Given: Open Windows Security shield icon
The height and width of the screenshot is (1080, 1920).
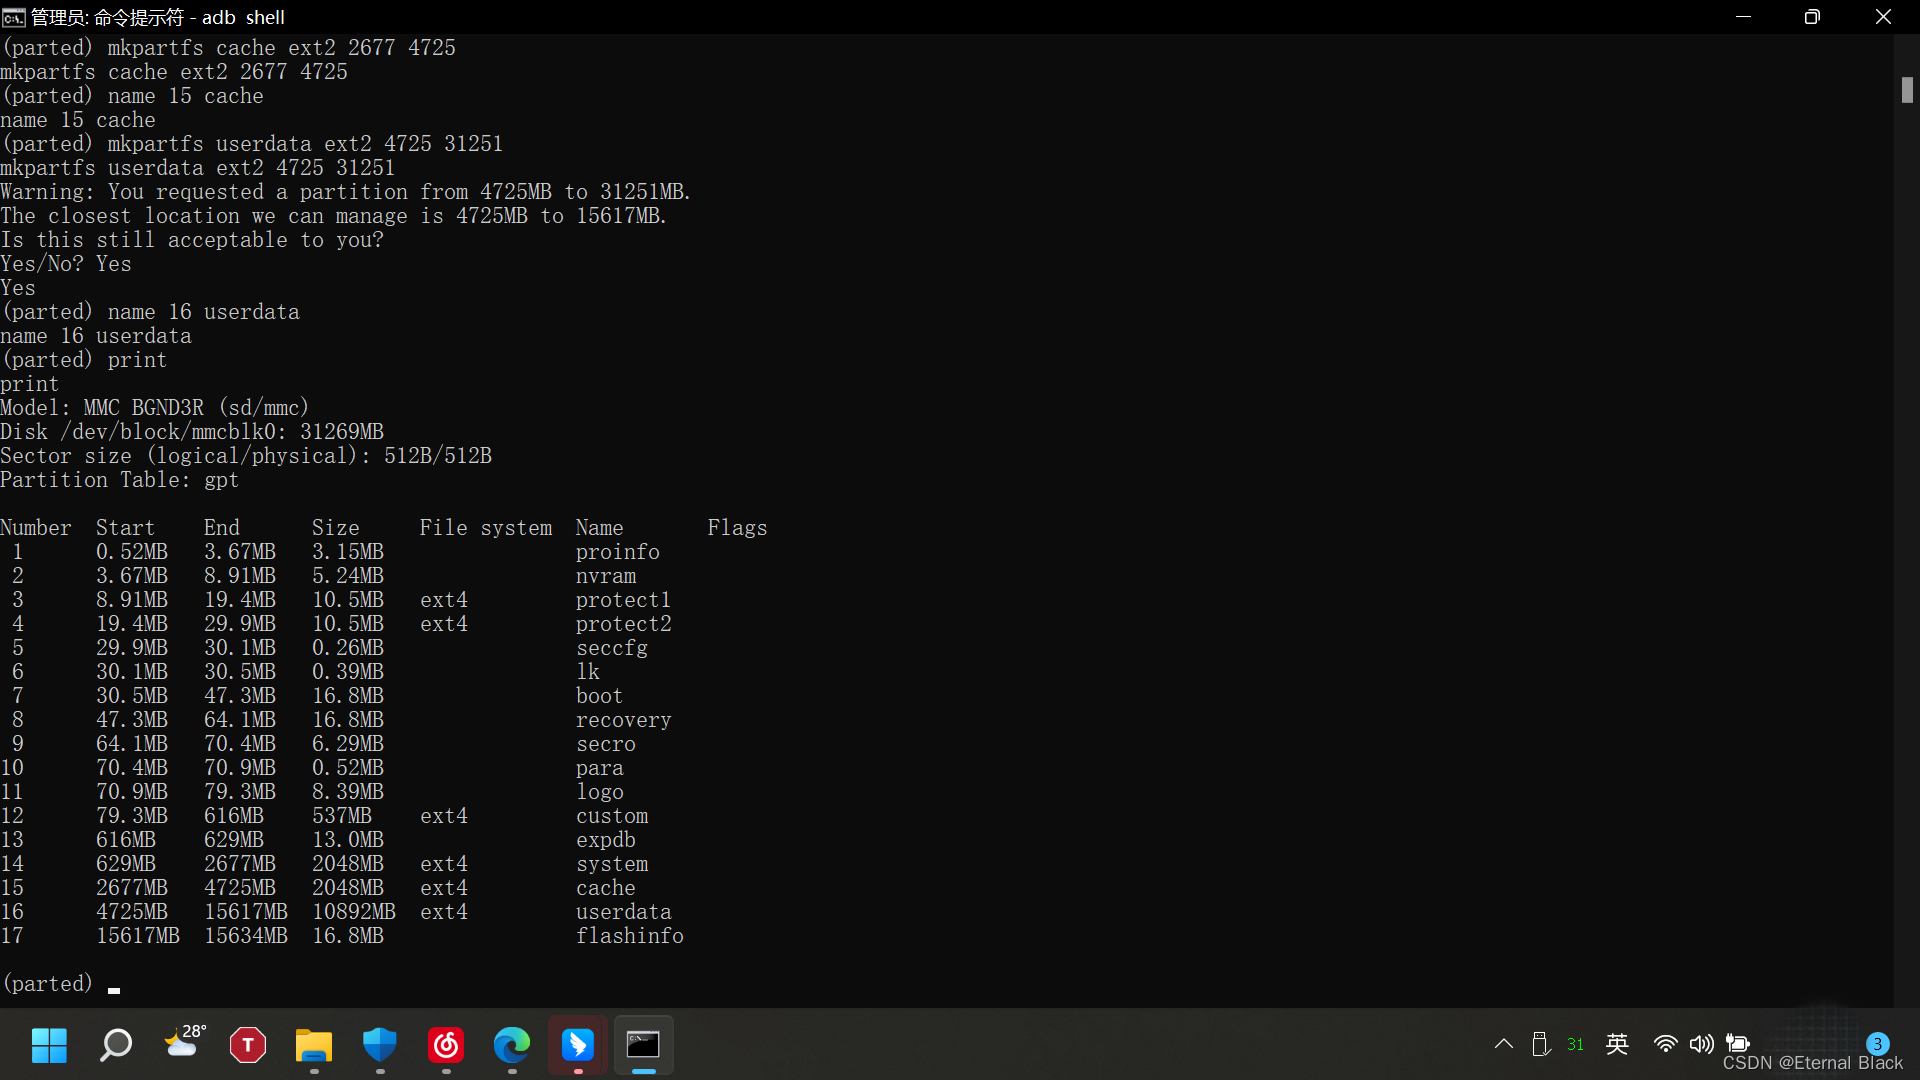Looking at the screenshot, I should [380, 1045].
